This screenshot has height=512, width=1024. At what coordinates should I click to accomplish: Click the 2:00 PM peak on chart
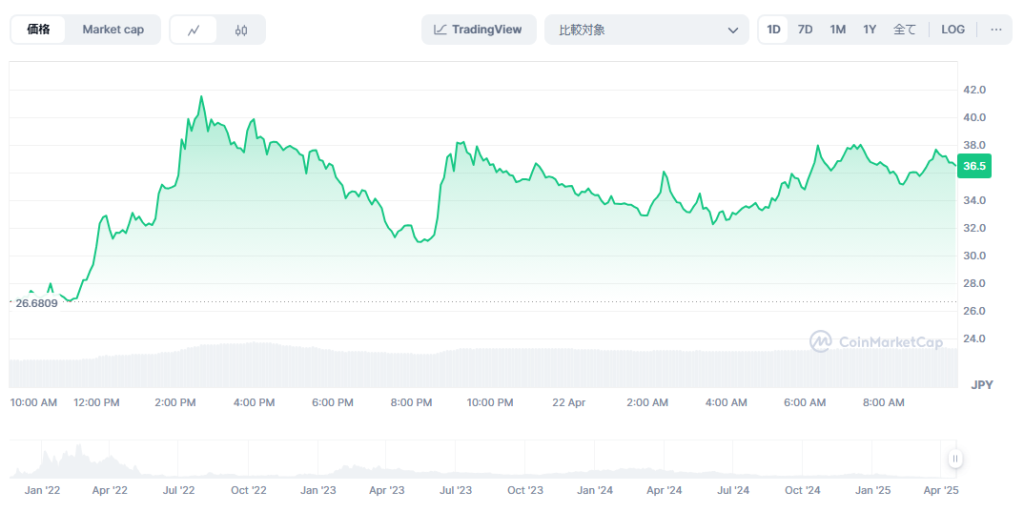201,97
